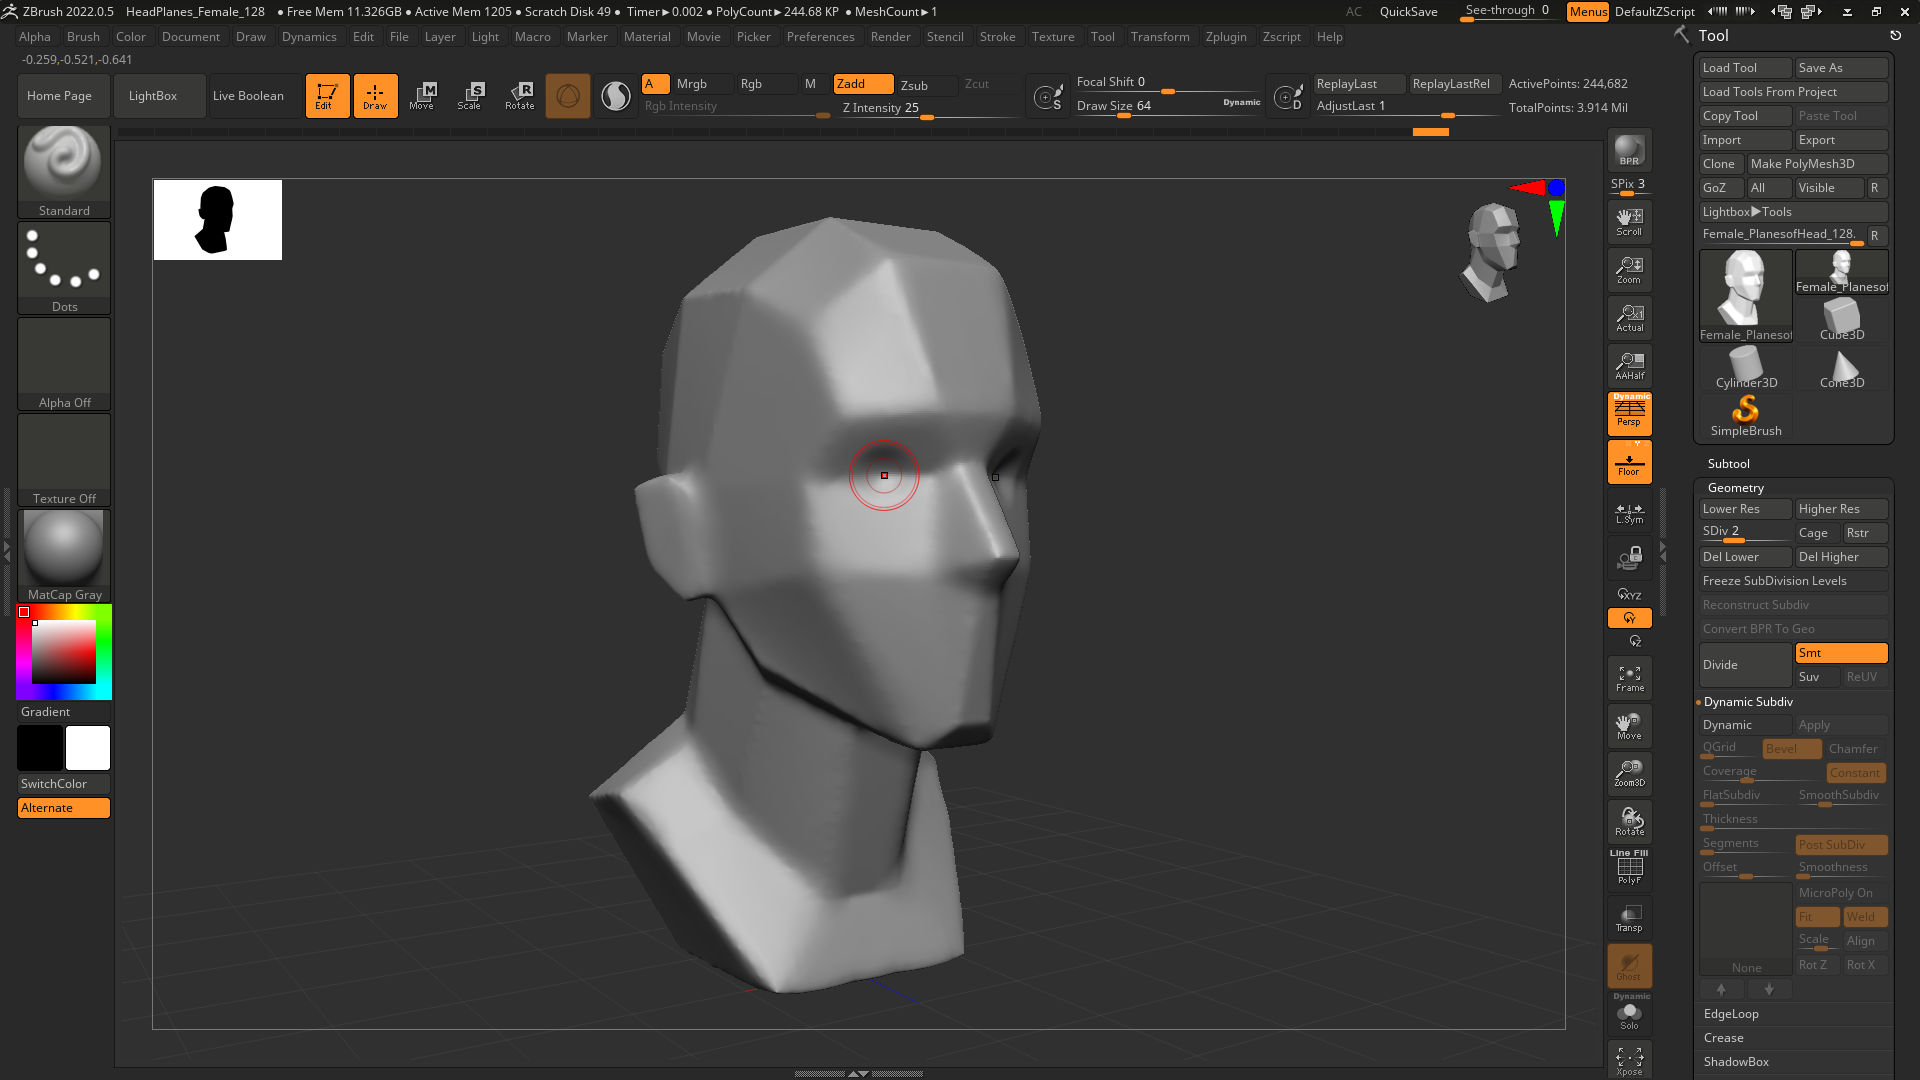Collapse Dynamic Subdiv section
The height and width of the screenshot is (1080, 1920).
coord(1748,702)
